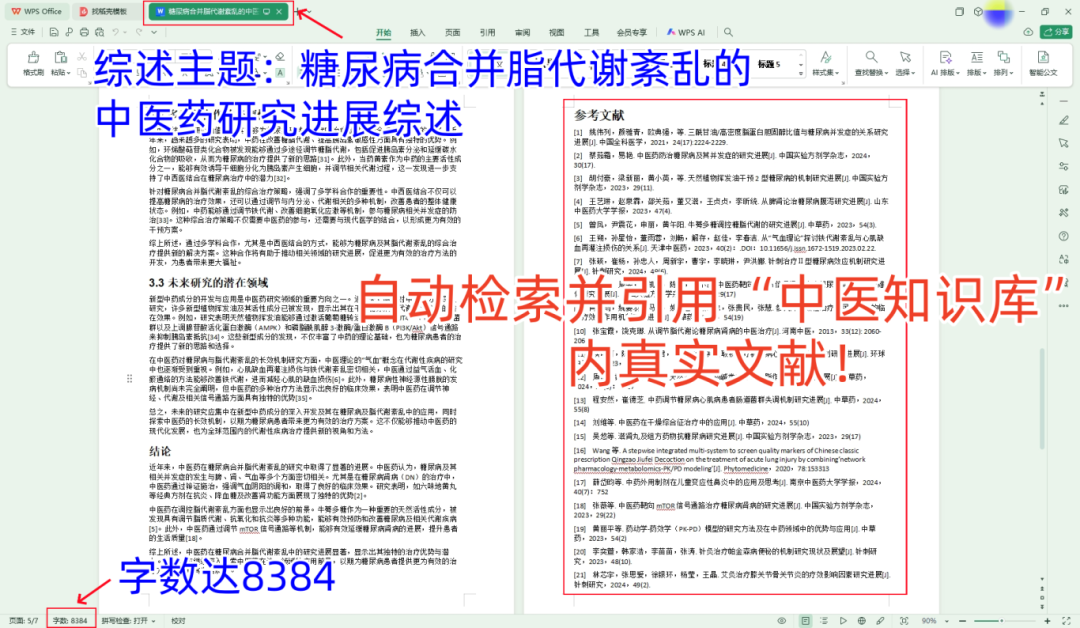The width and height of the screenshot is (1080, 628).
Task: Click the AI layout (AI 排版) icon
Action: (x=945, y=57)
